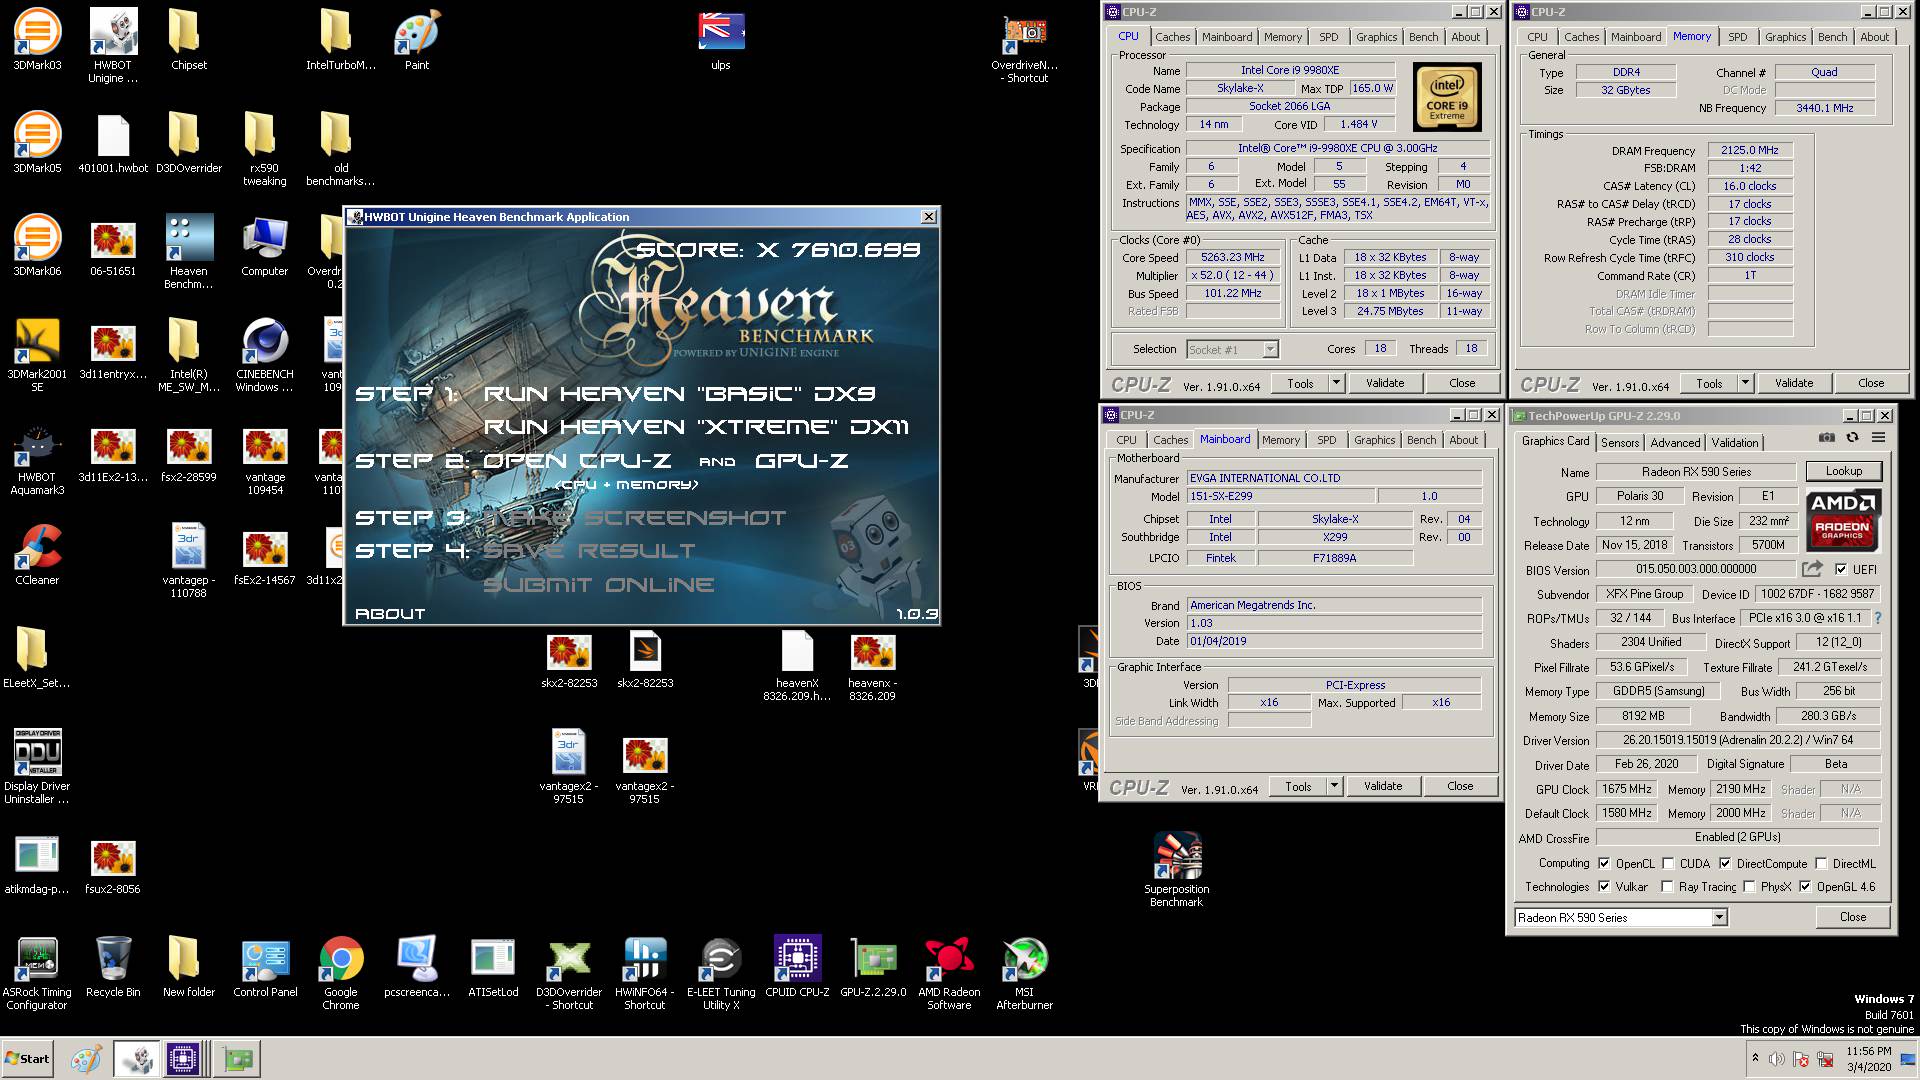
Task: Launch Google Chrome from the desktop
Action: click(341, 972)
